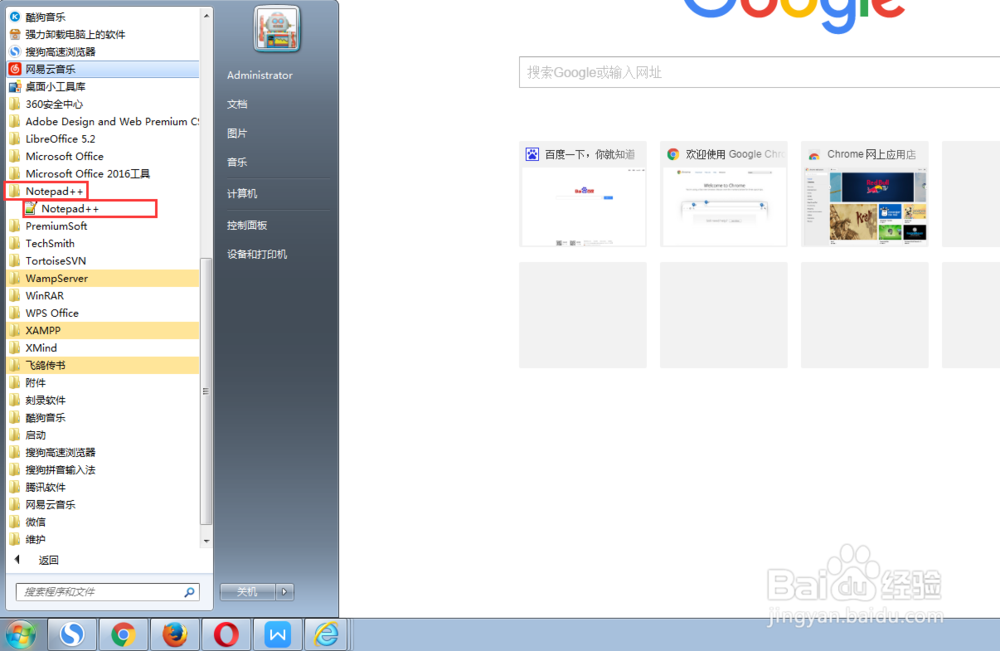
Task: Expand the TechSmith folder
Action: coord(102,244)
